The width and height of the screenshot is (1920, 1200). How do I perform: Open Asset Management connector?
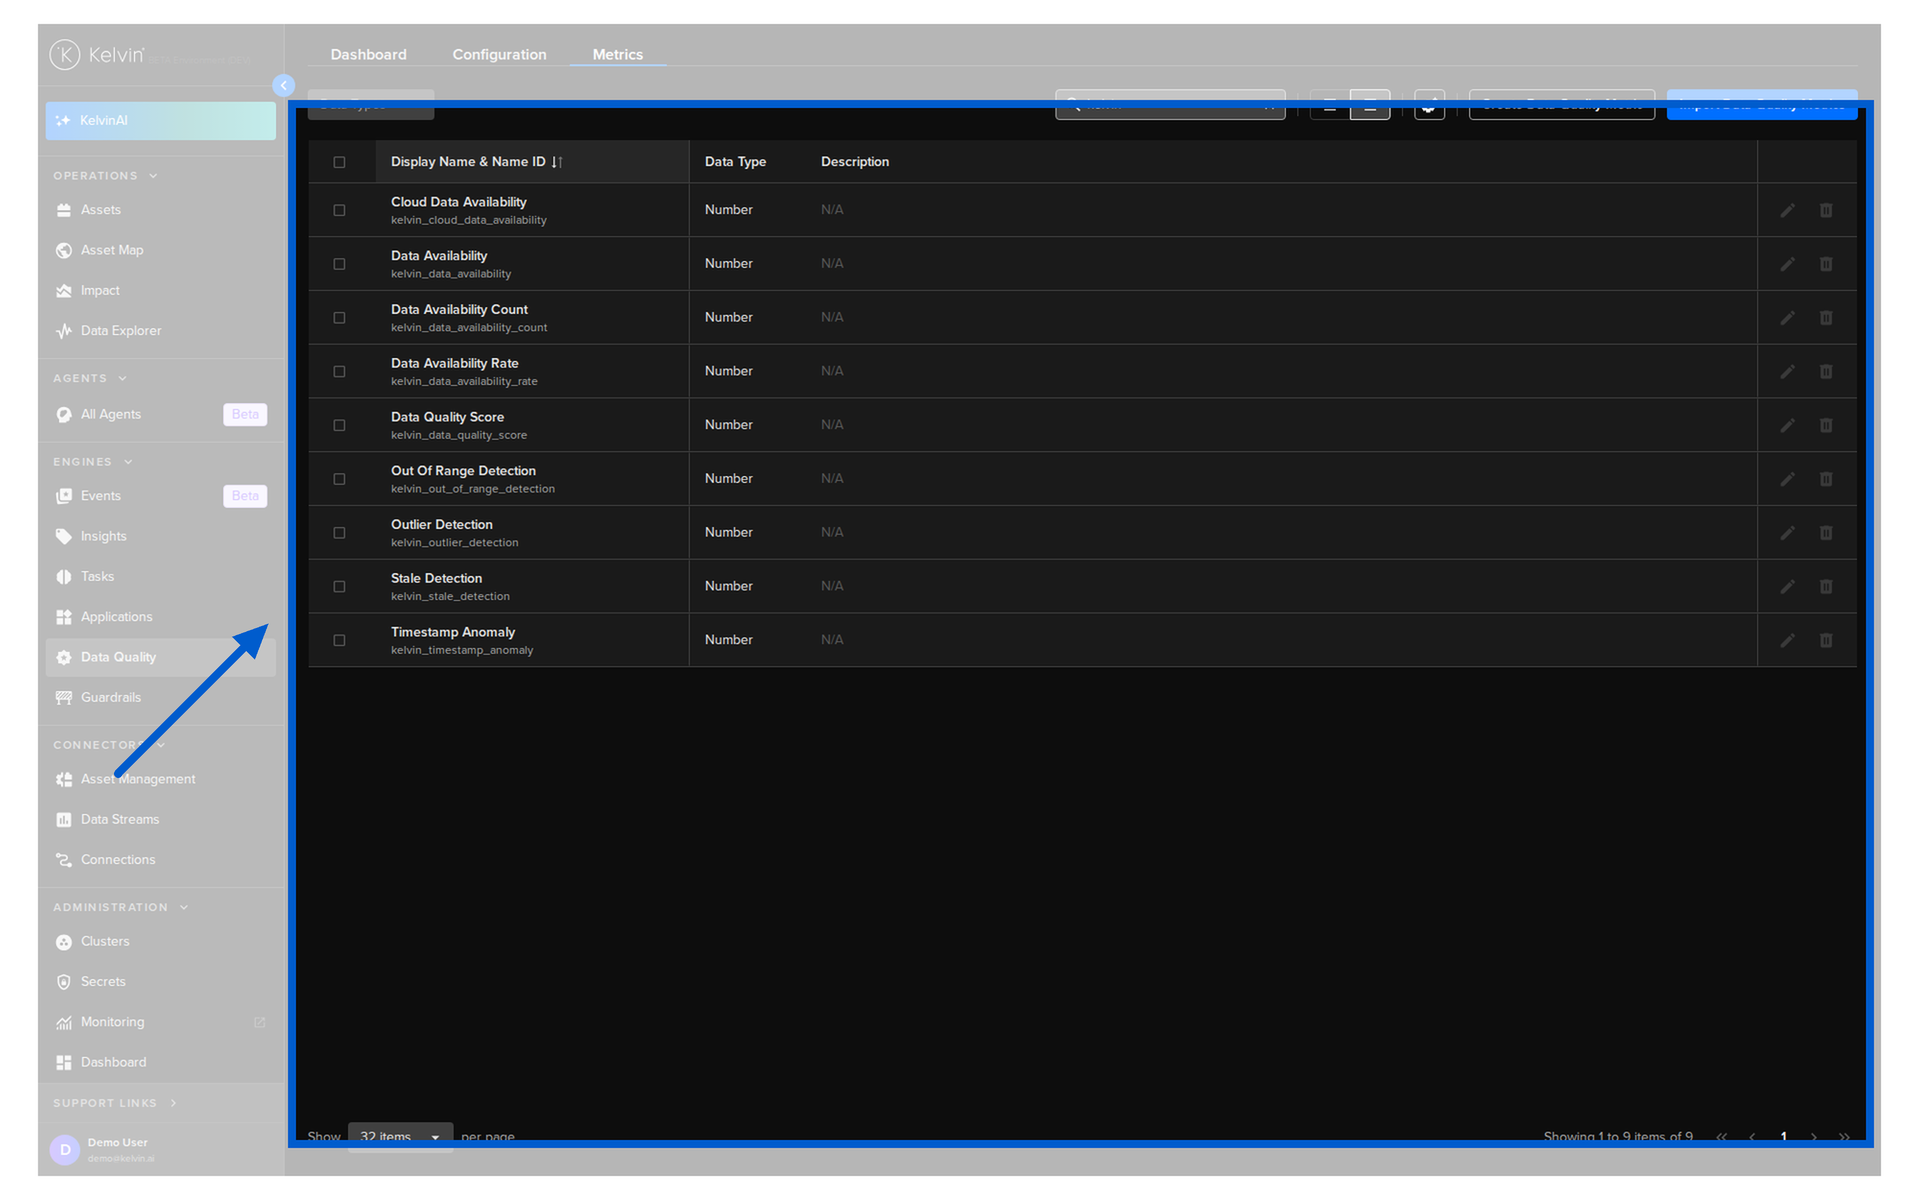tap(160, 779)
